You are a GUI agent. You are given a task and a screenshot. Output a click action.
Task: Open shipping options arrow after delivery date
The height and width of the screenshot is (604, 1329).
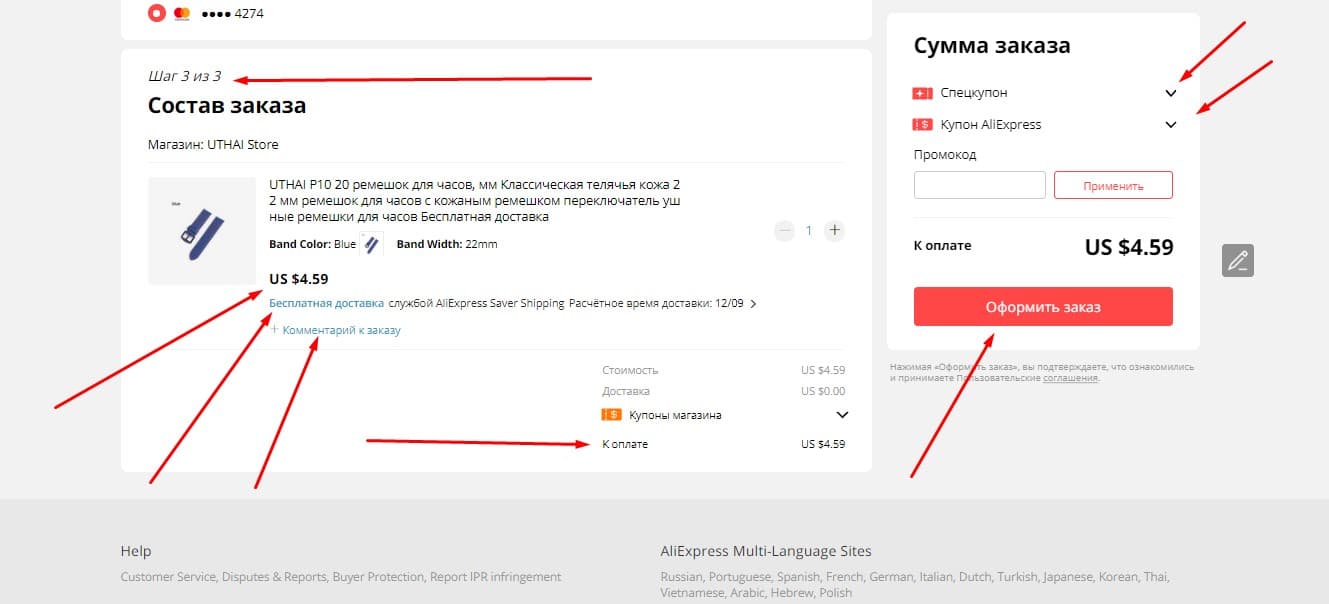(753, 303)
